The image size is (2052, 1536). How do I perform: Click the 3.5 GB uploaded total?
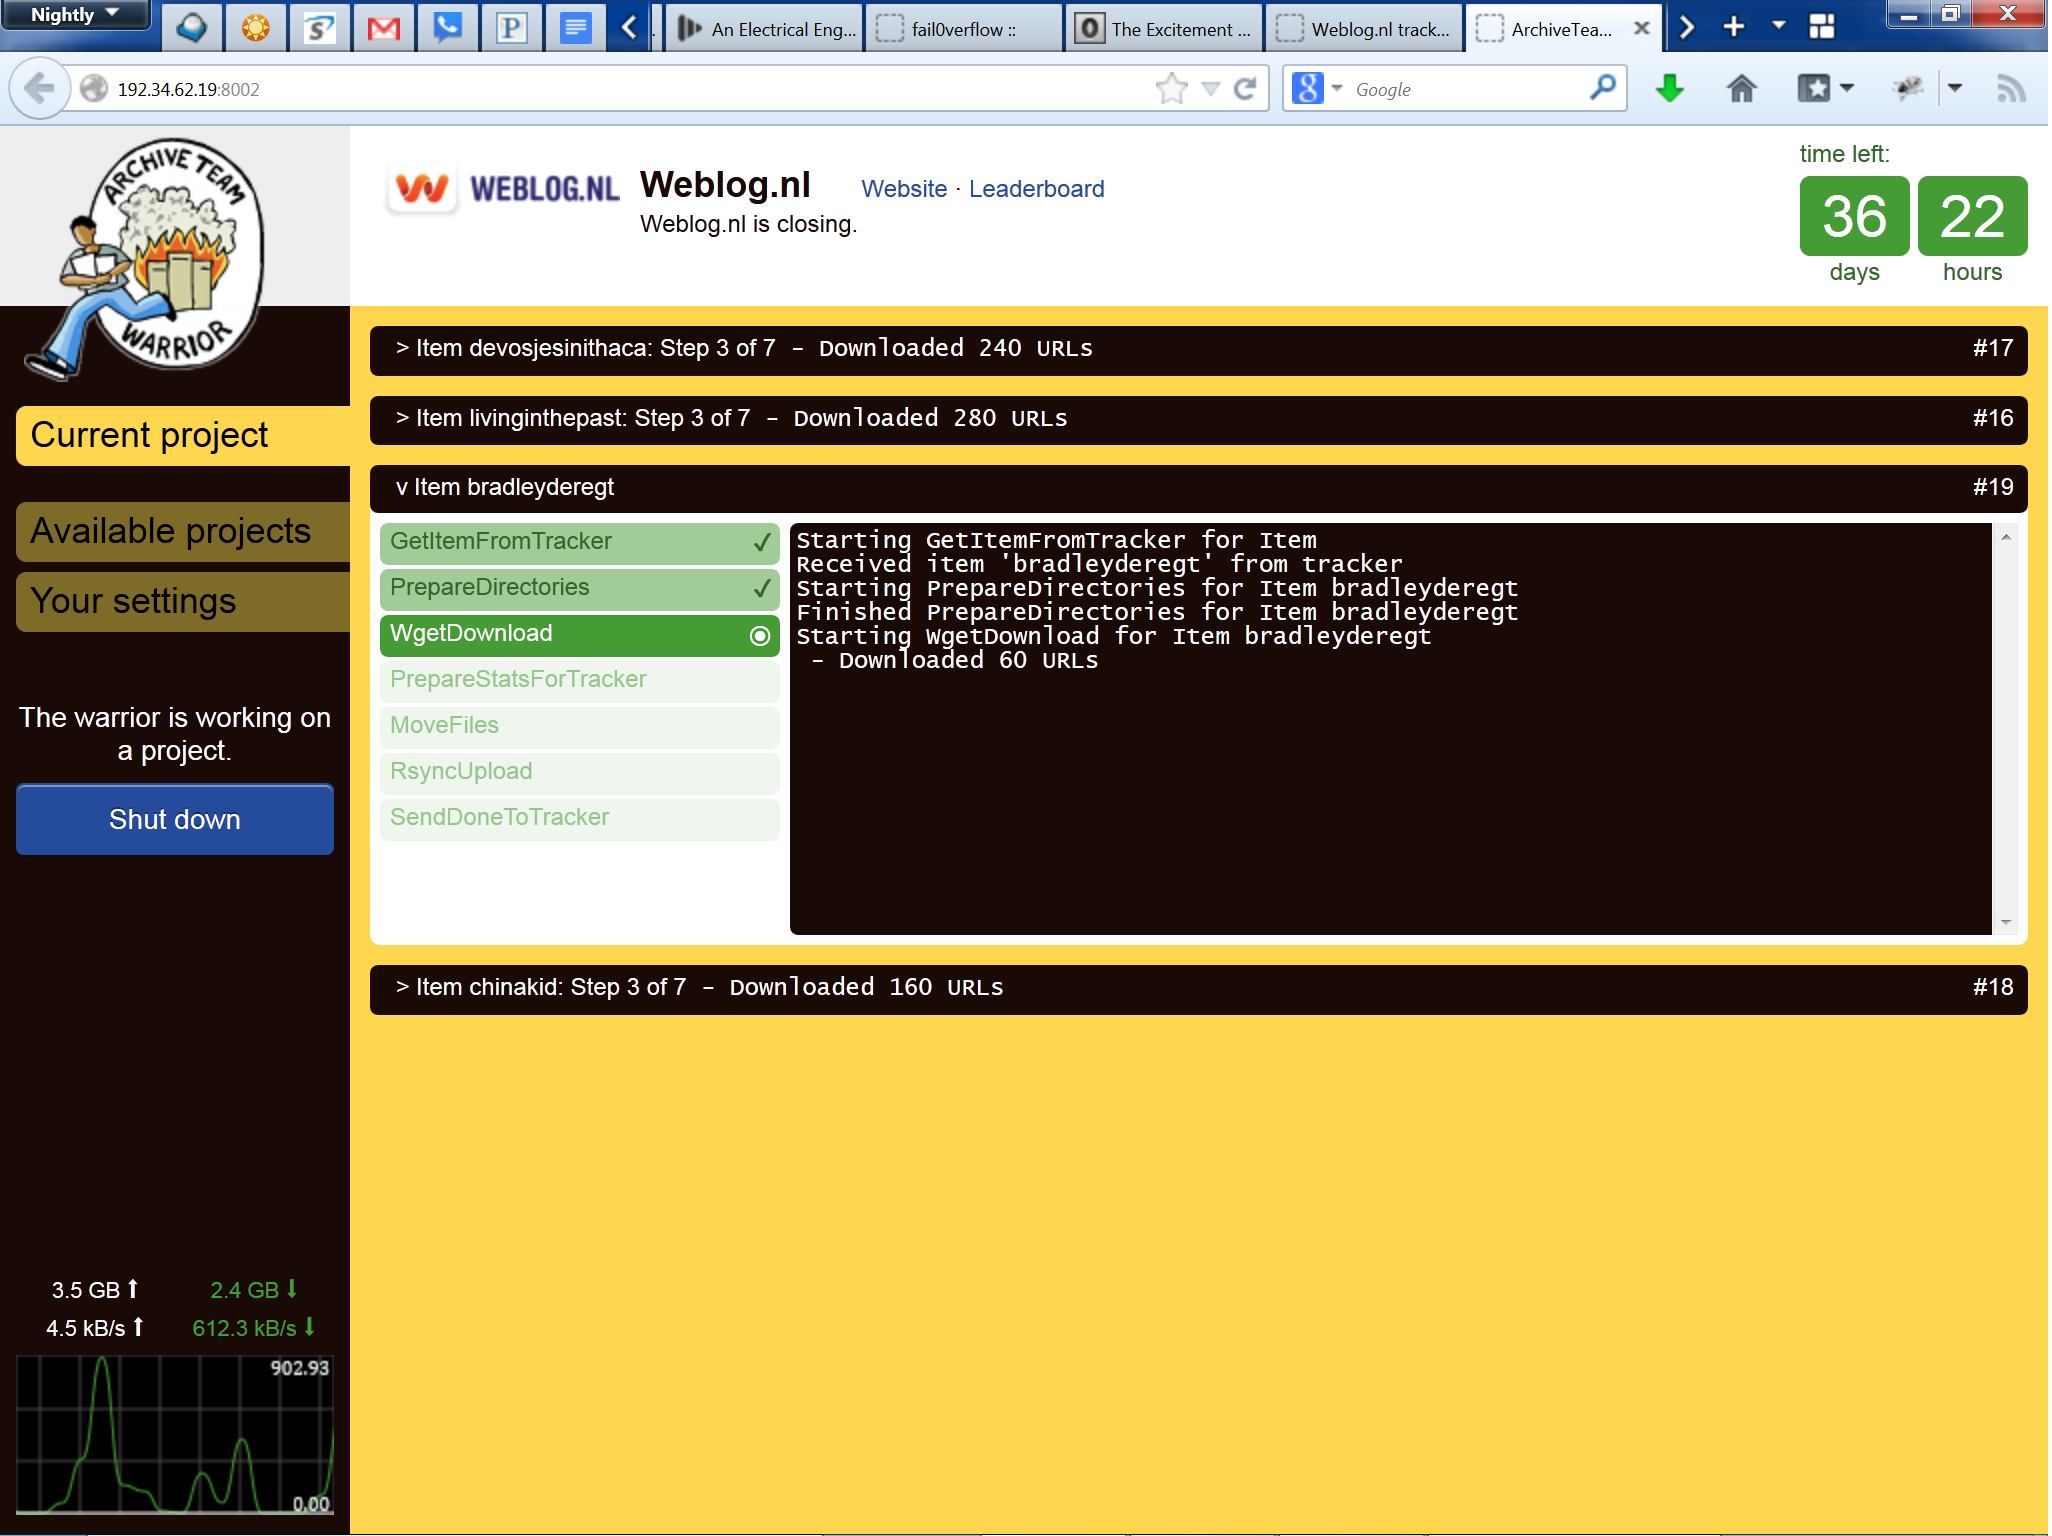pos(95,1290)
